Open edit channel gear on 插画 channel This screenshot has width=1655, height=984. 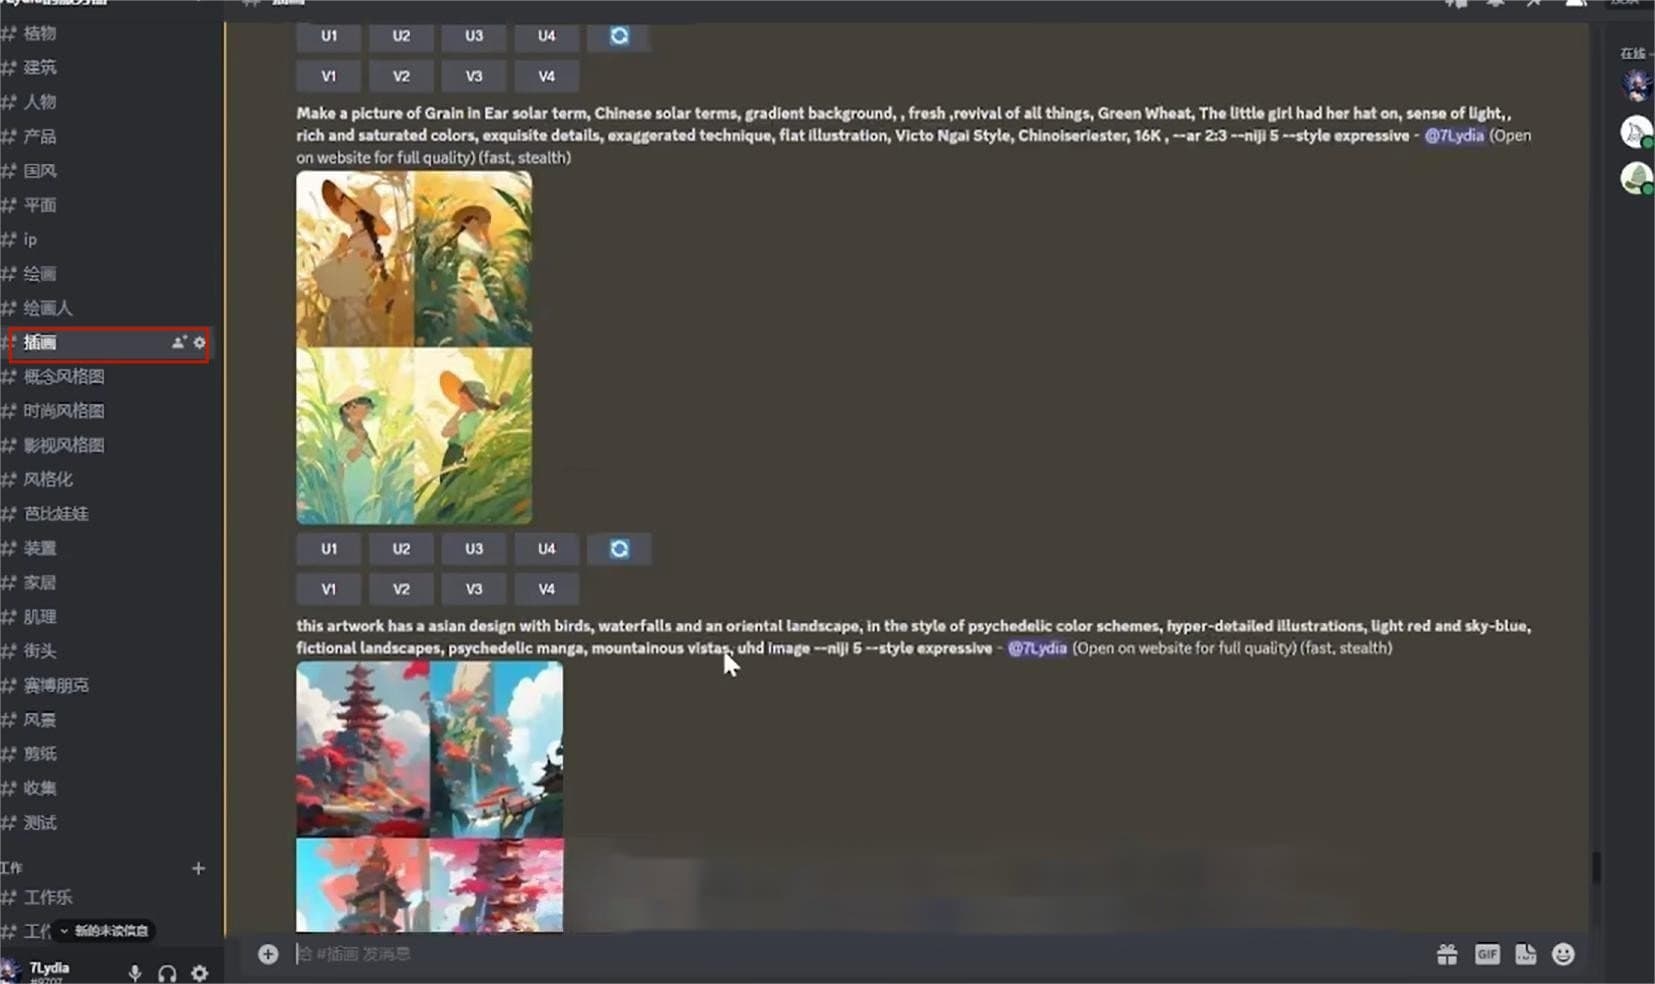click(200, 343)
